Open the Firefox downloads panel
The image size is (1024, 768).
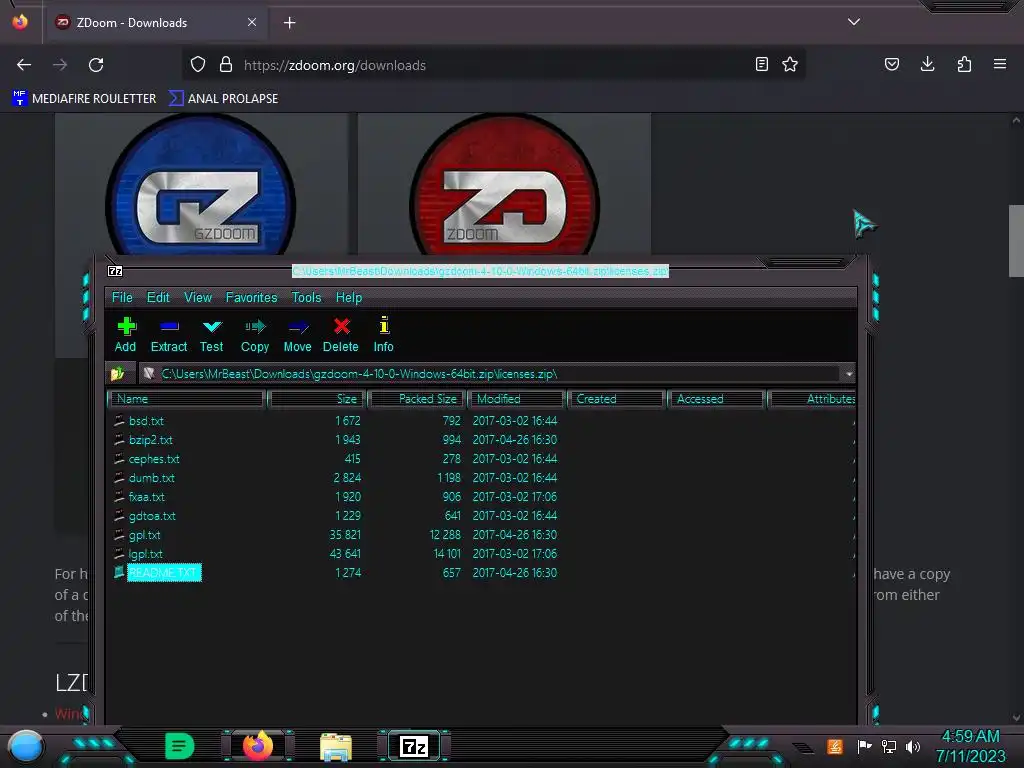point(927,64)
